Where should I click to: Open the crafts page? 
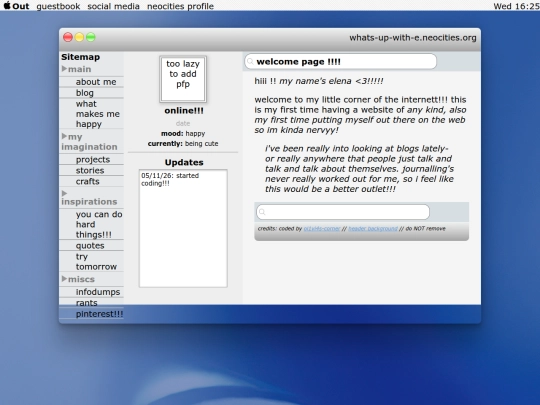tap(87, 181)
